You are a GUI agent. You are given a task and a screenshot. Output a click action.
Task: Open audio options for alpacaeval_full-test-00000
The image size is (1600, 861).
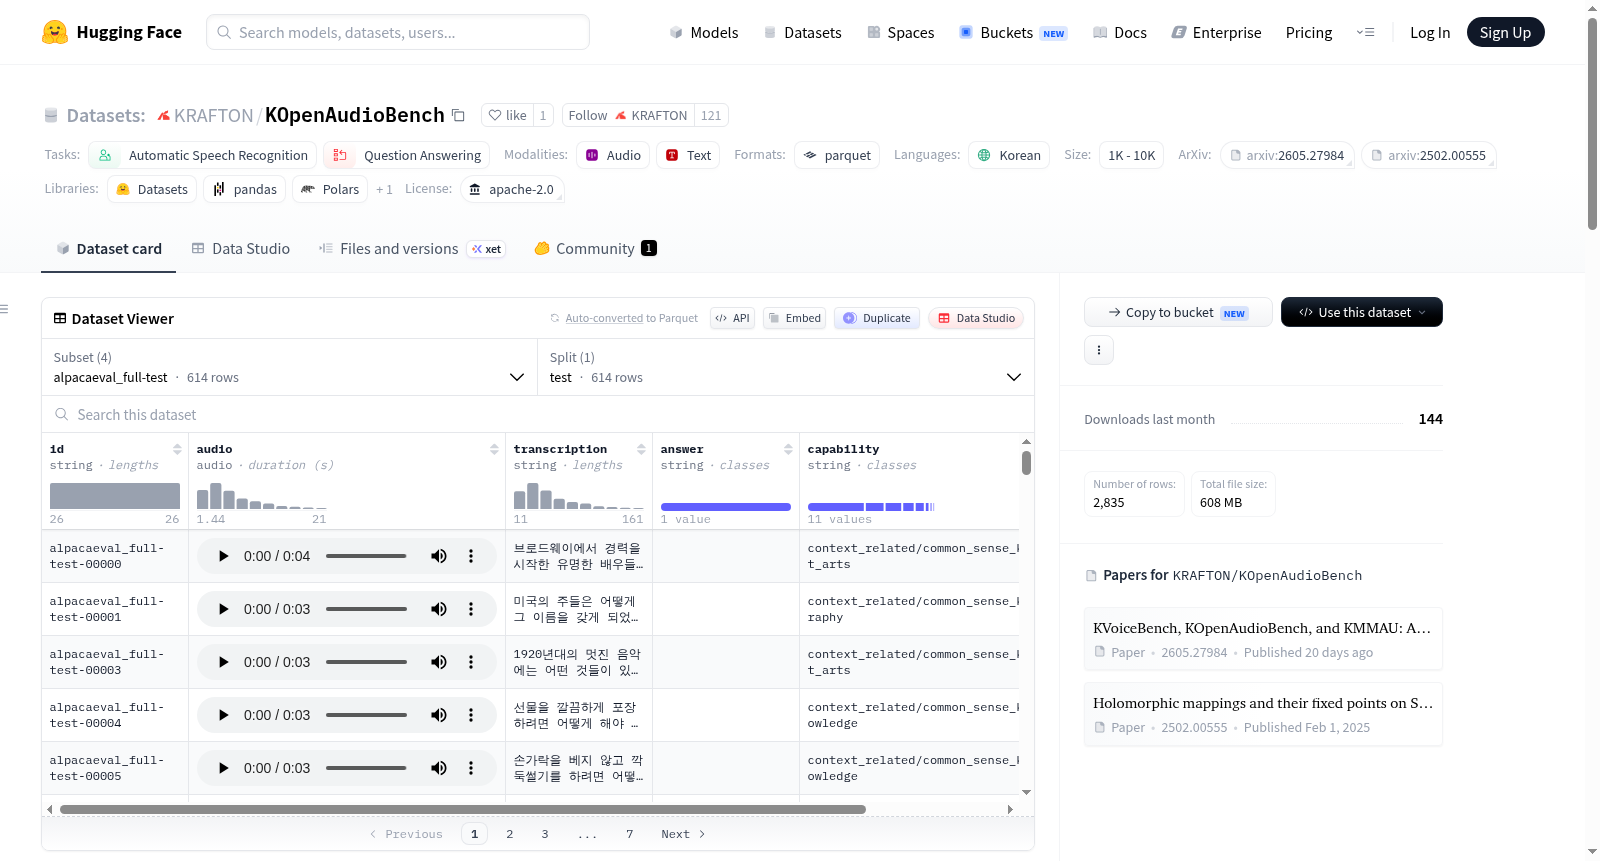tap(471, 556)
